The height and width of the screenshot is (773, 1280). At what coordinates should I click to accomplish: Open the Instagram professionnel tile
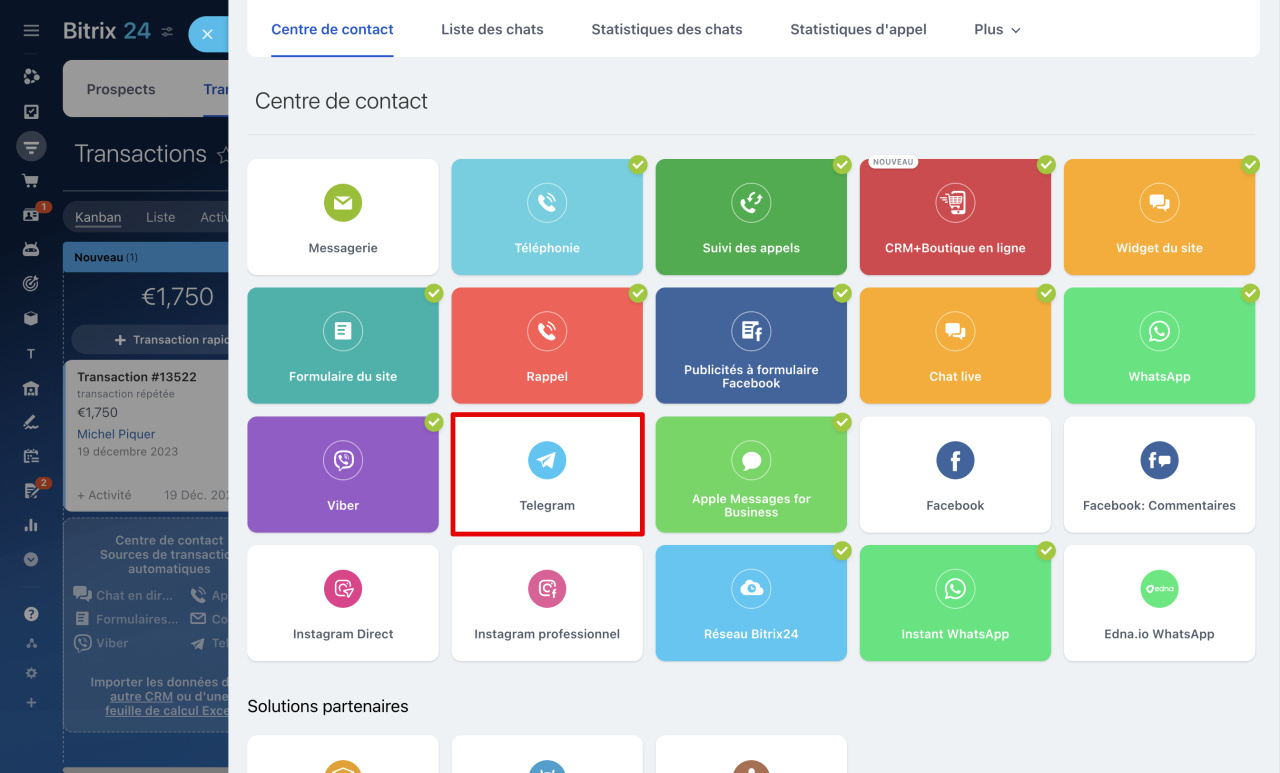click(x=547, y=603)
